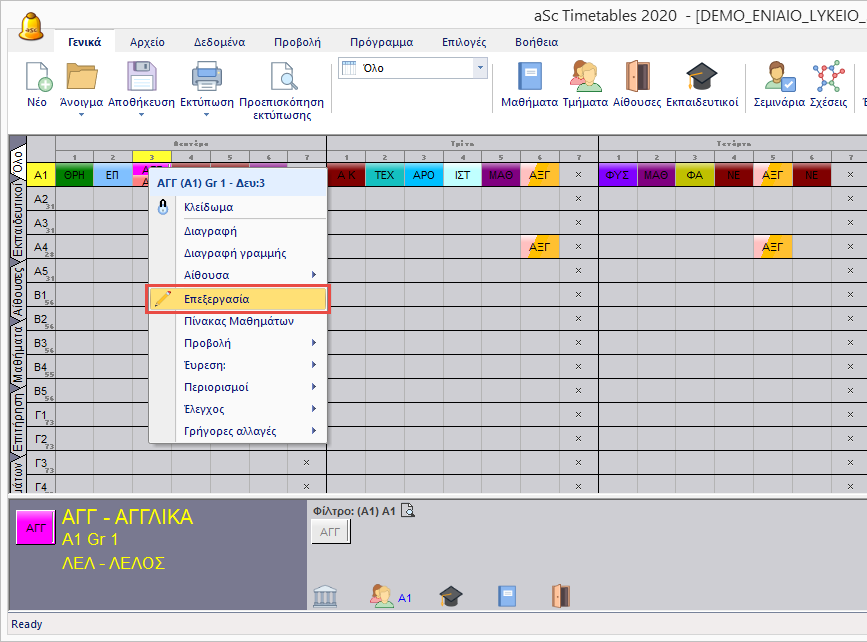Open the Άνοιγμα folder icon

point(83,78)
